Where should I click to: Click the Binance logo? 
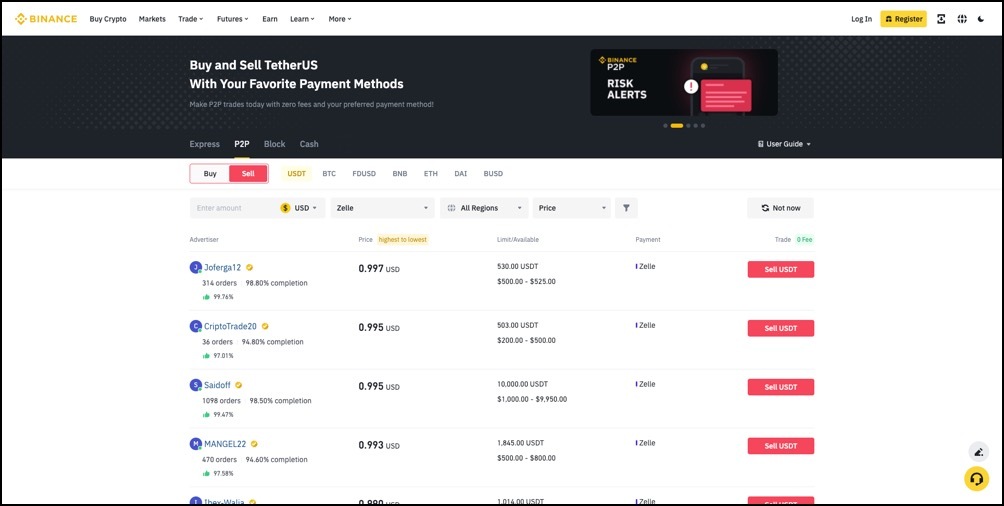coord(45,19)
